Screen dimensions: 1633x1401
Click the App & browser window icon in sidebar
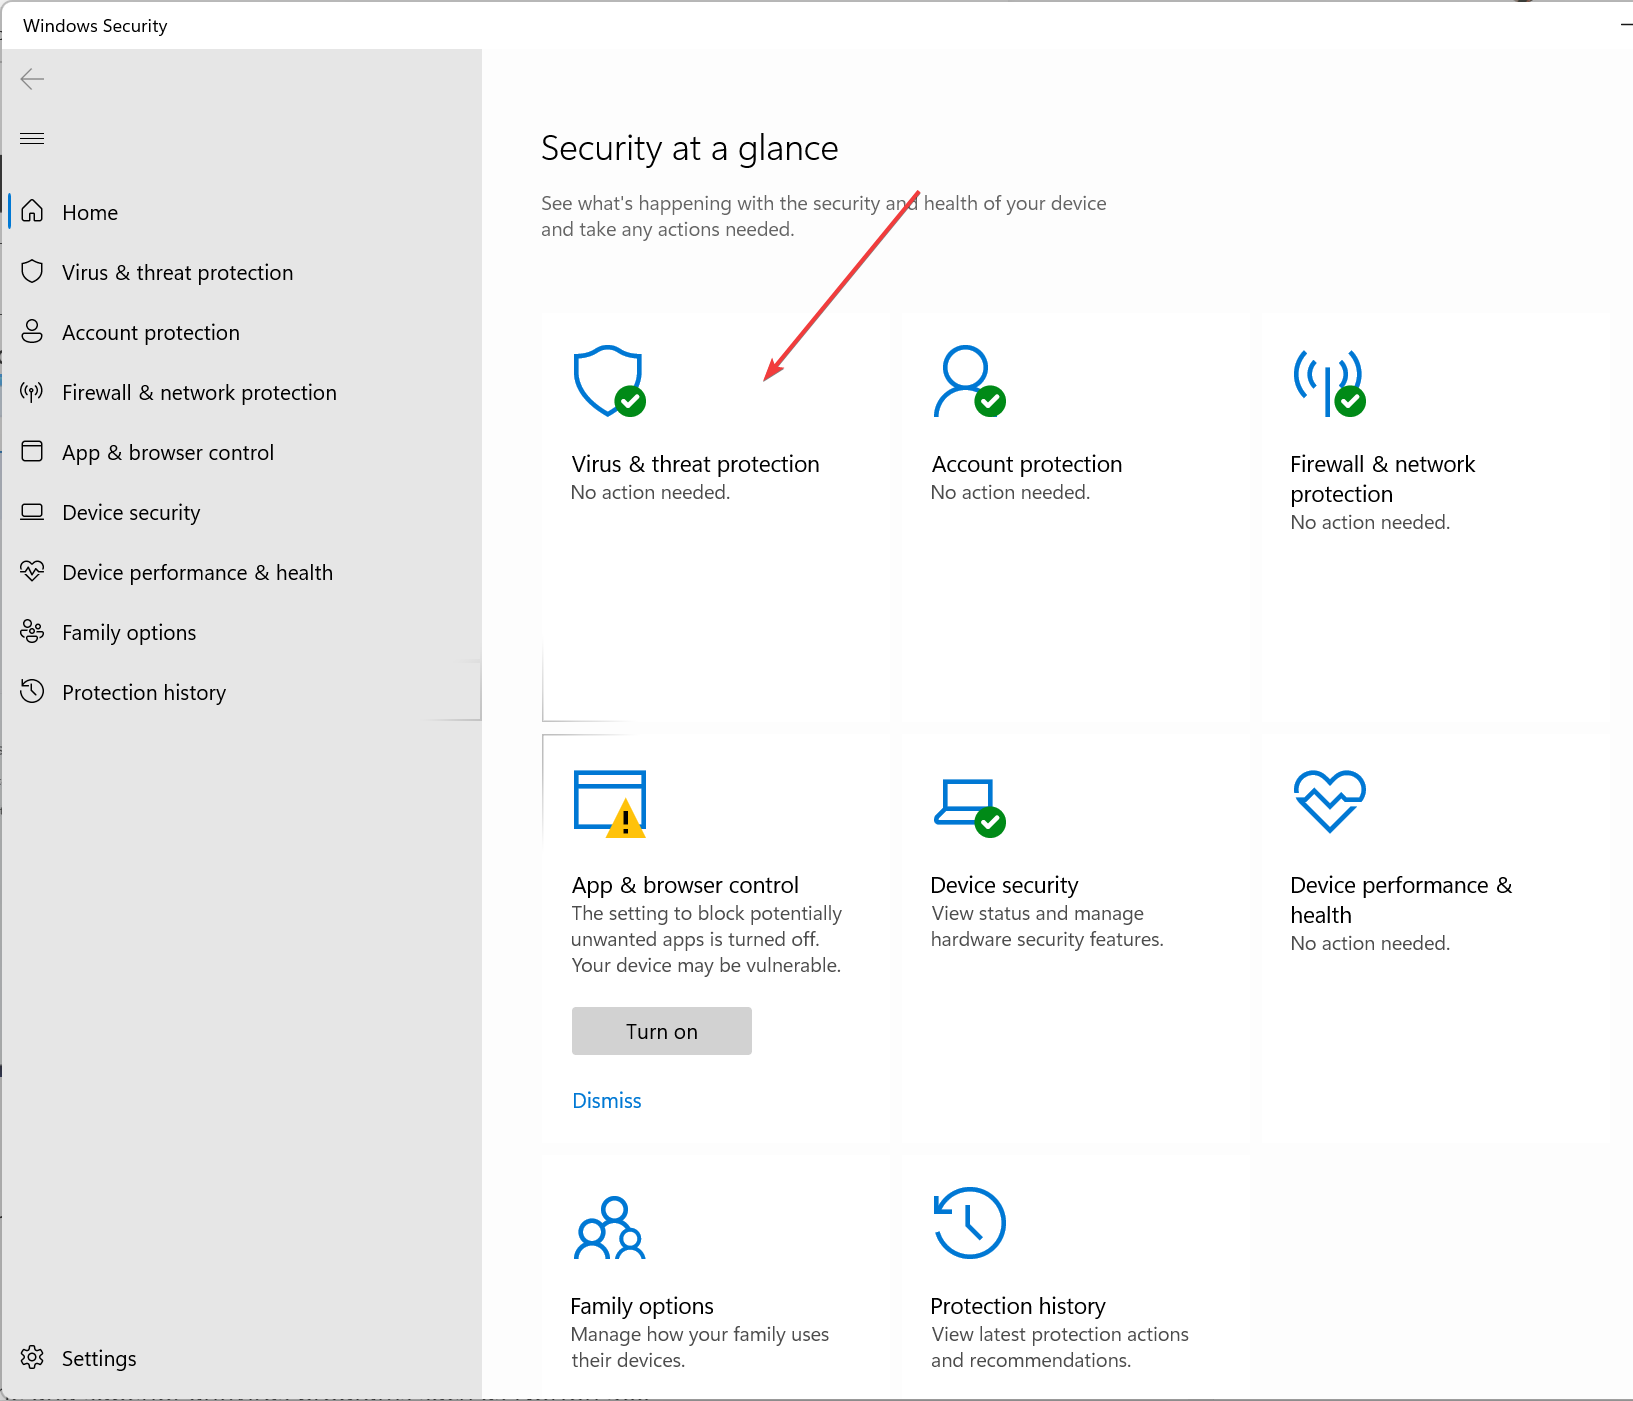coord(32,451)
